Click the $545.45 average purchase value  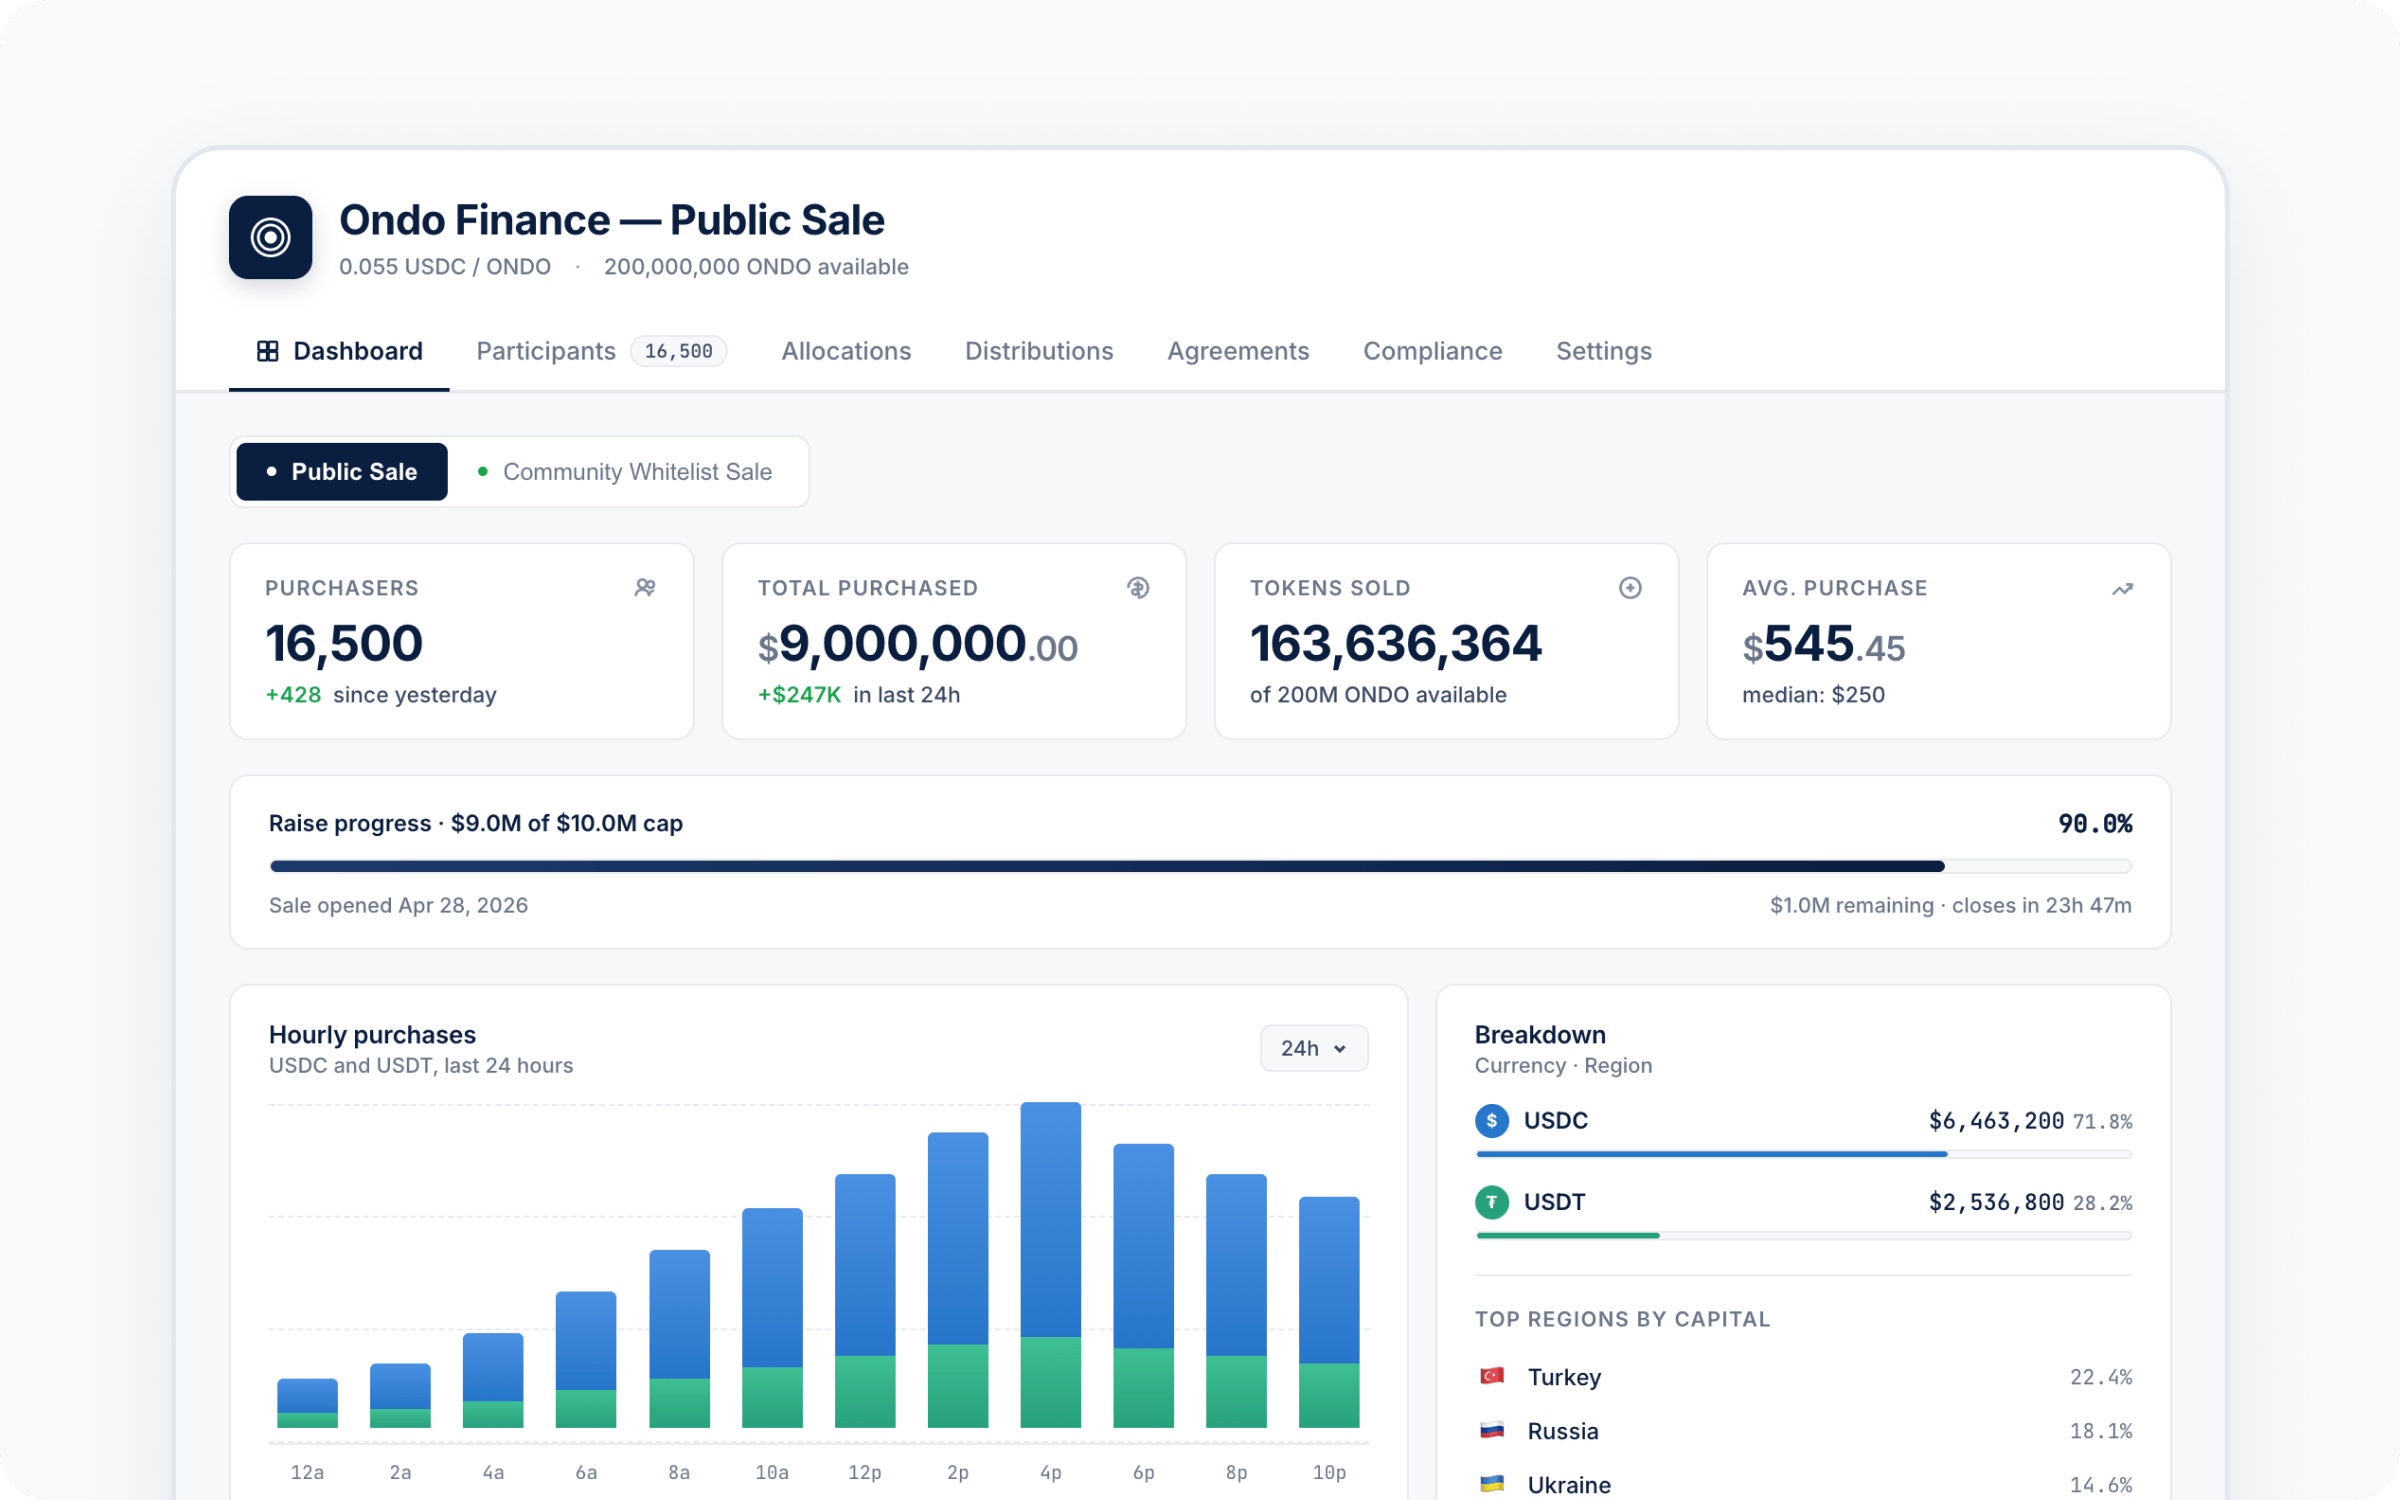tap(1824, 643)
